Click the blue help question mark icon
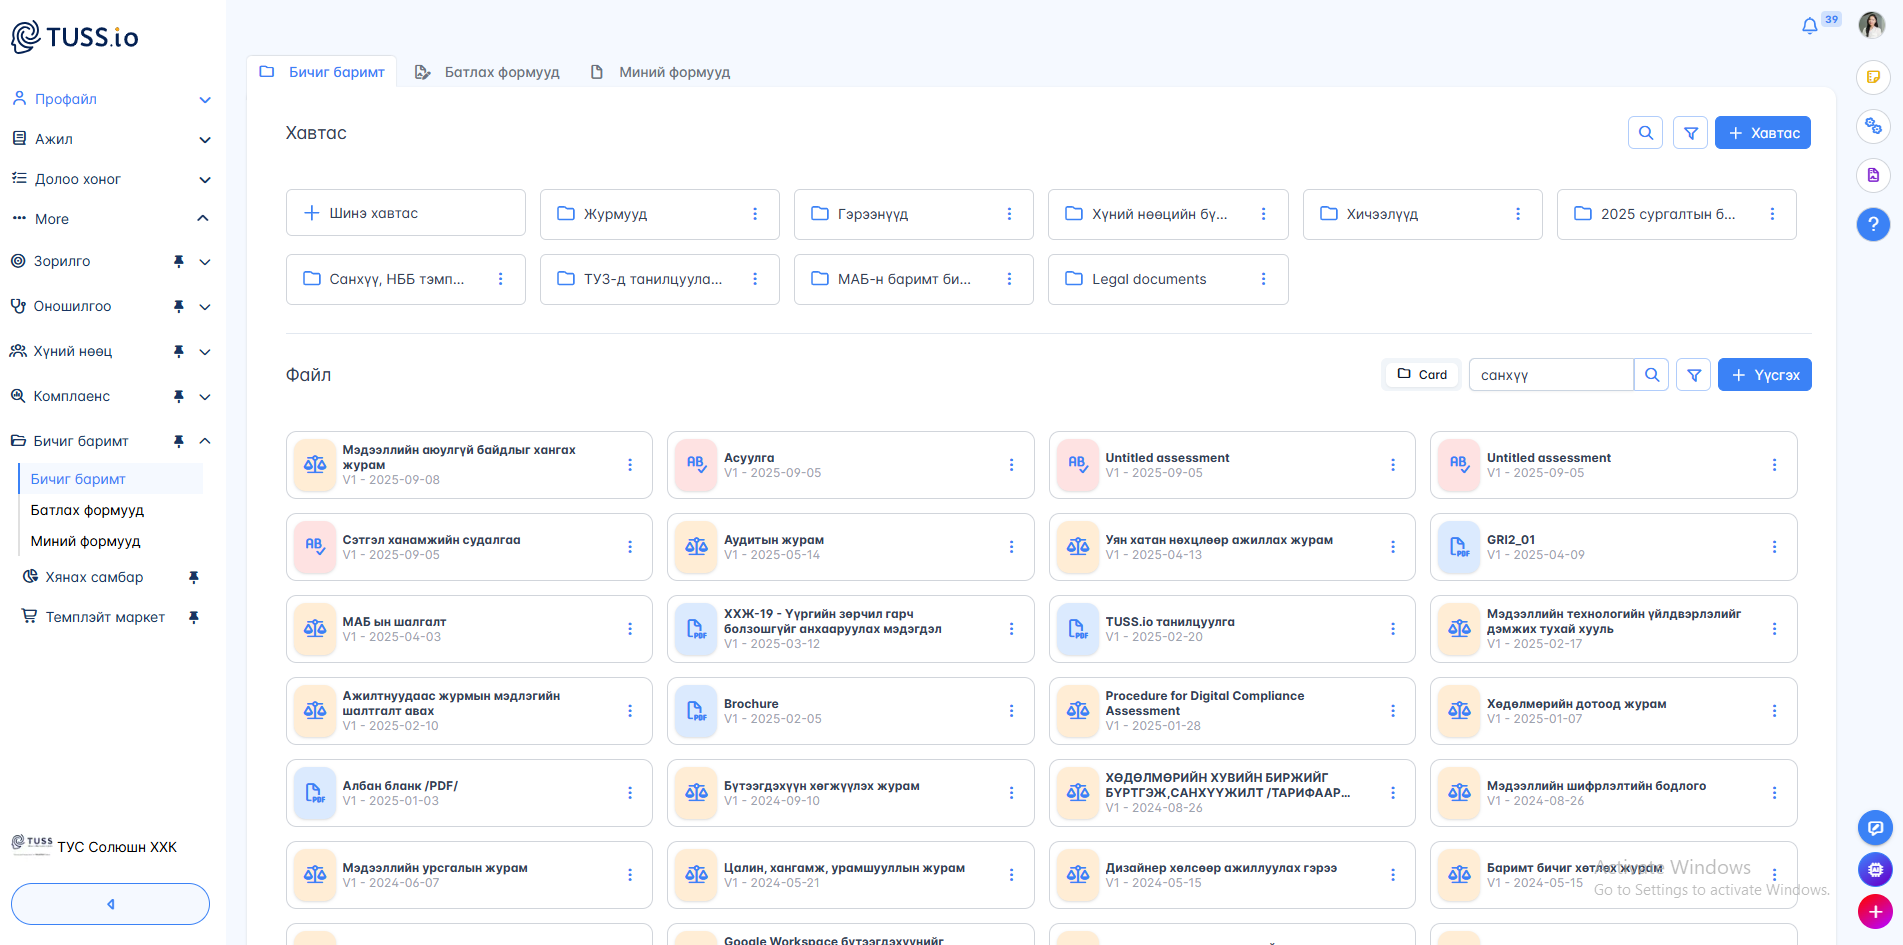The image size is (1903, 945). 1873,224
